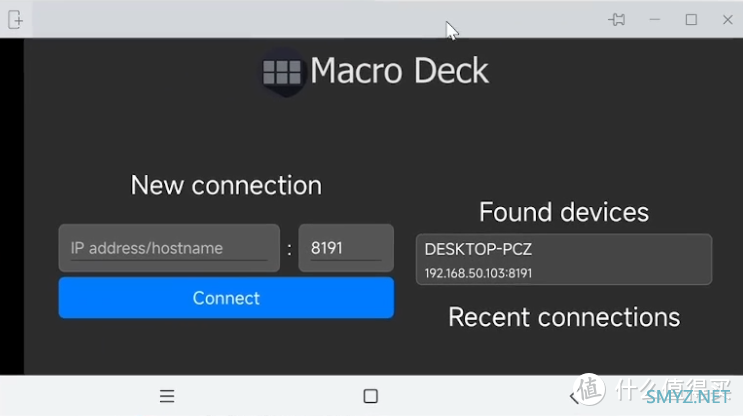This screenshot has width=743, height=416.
Task: Click the Found devices heading
Action: pyautogui.click(x=564, y=212)
